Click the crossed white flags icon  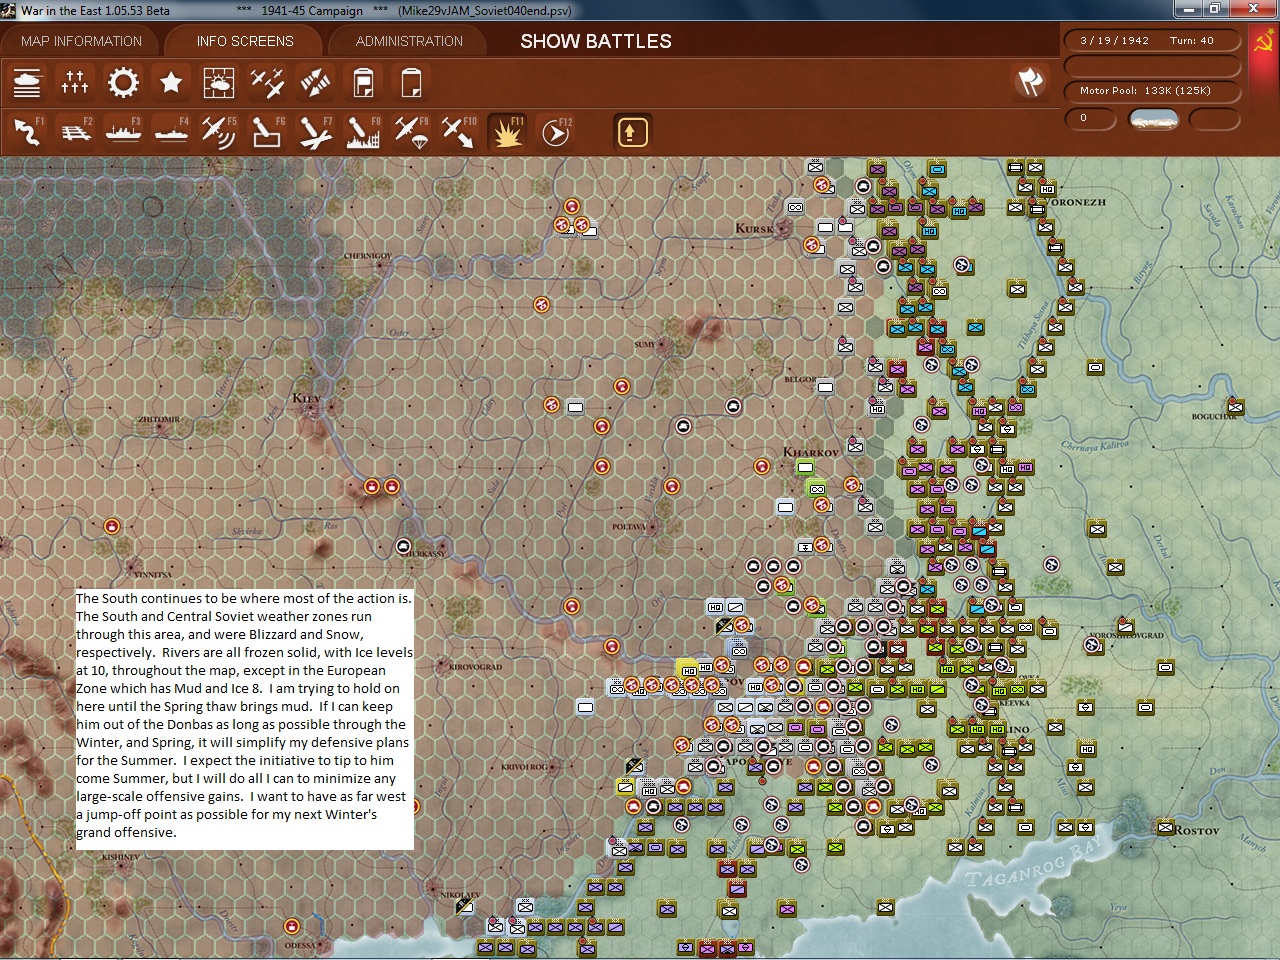(x=1030, y=82)
